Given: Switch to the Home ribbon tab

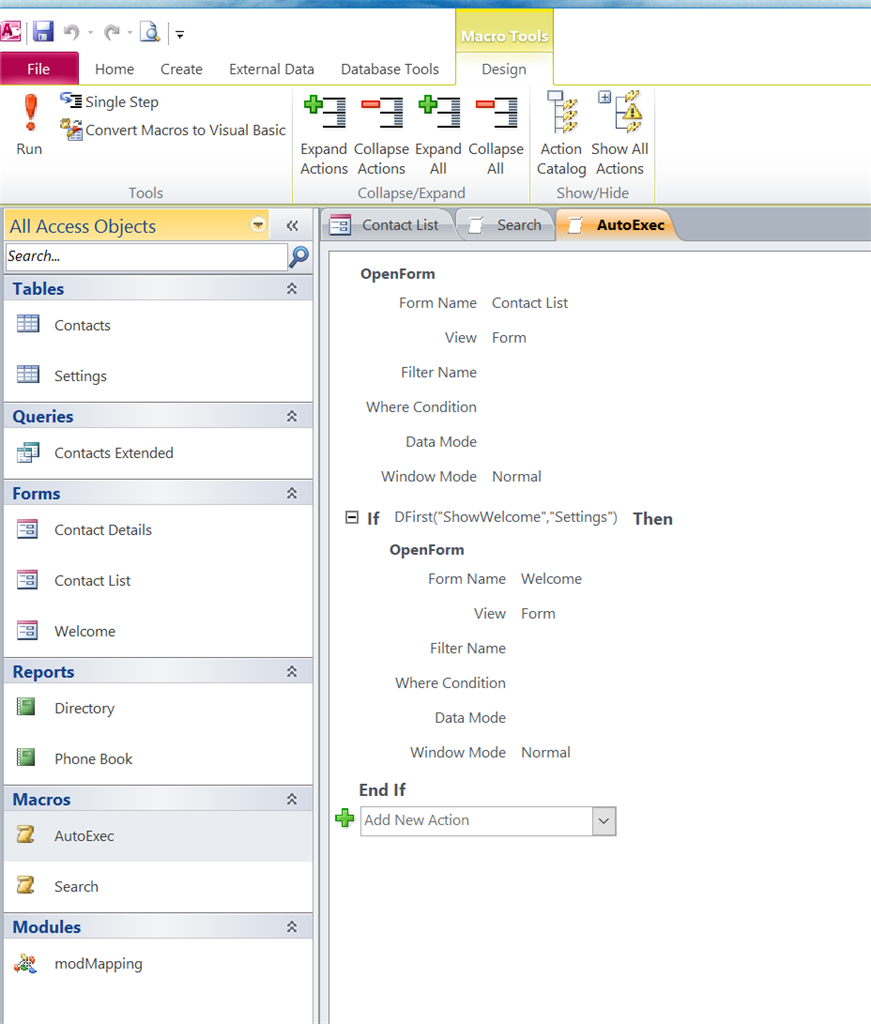Looking at the screenshot, I should coord(114,69).
